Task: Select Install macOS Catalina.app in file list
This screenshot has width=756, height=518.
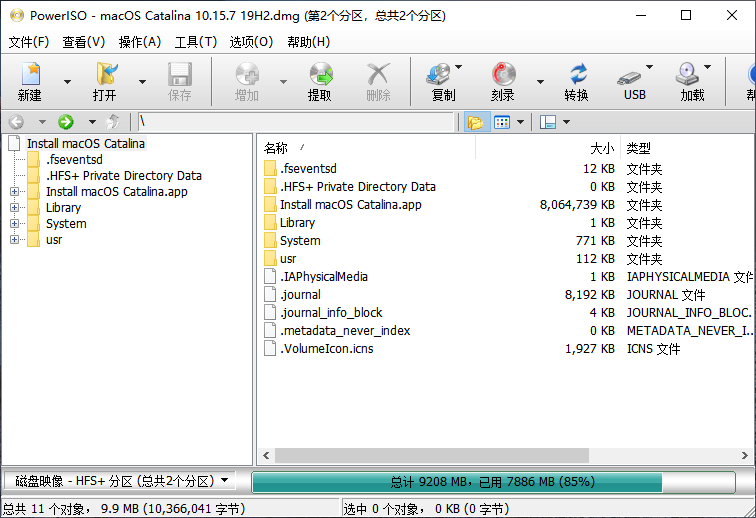Action: pos(351,204)
